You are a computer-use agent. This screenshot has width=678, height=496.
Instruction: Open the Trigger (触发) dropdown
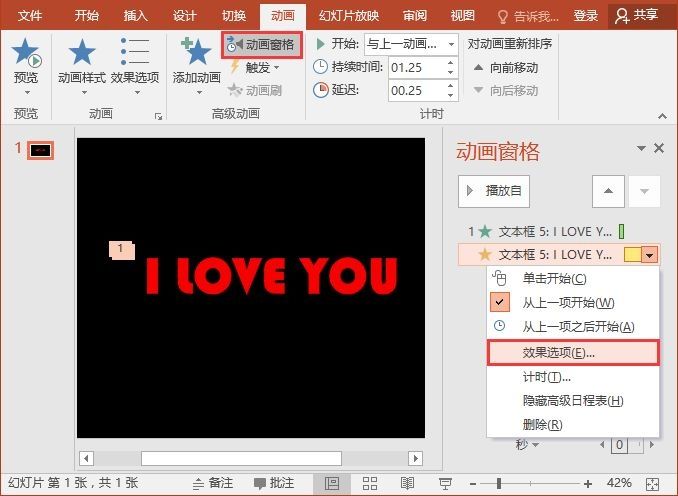(x=256, y=67)
